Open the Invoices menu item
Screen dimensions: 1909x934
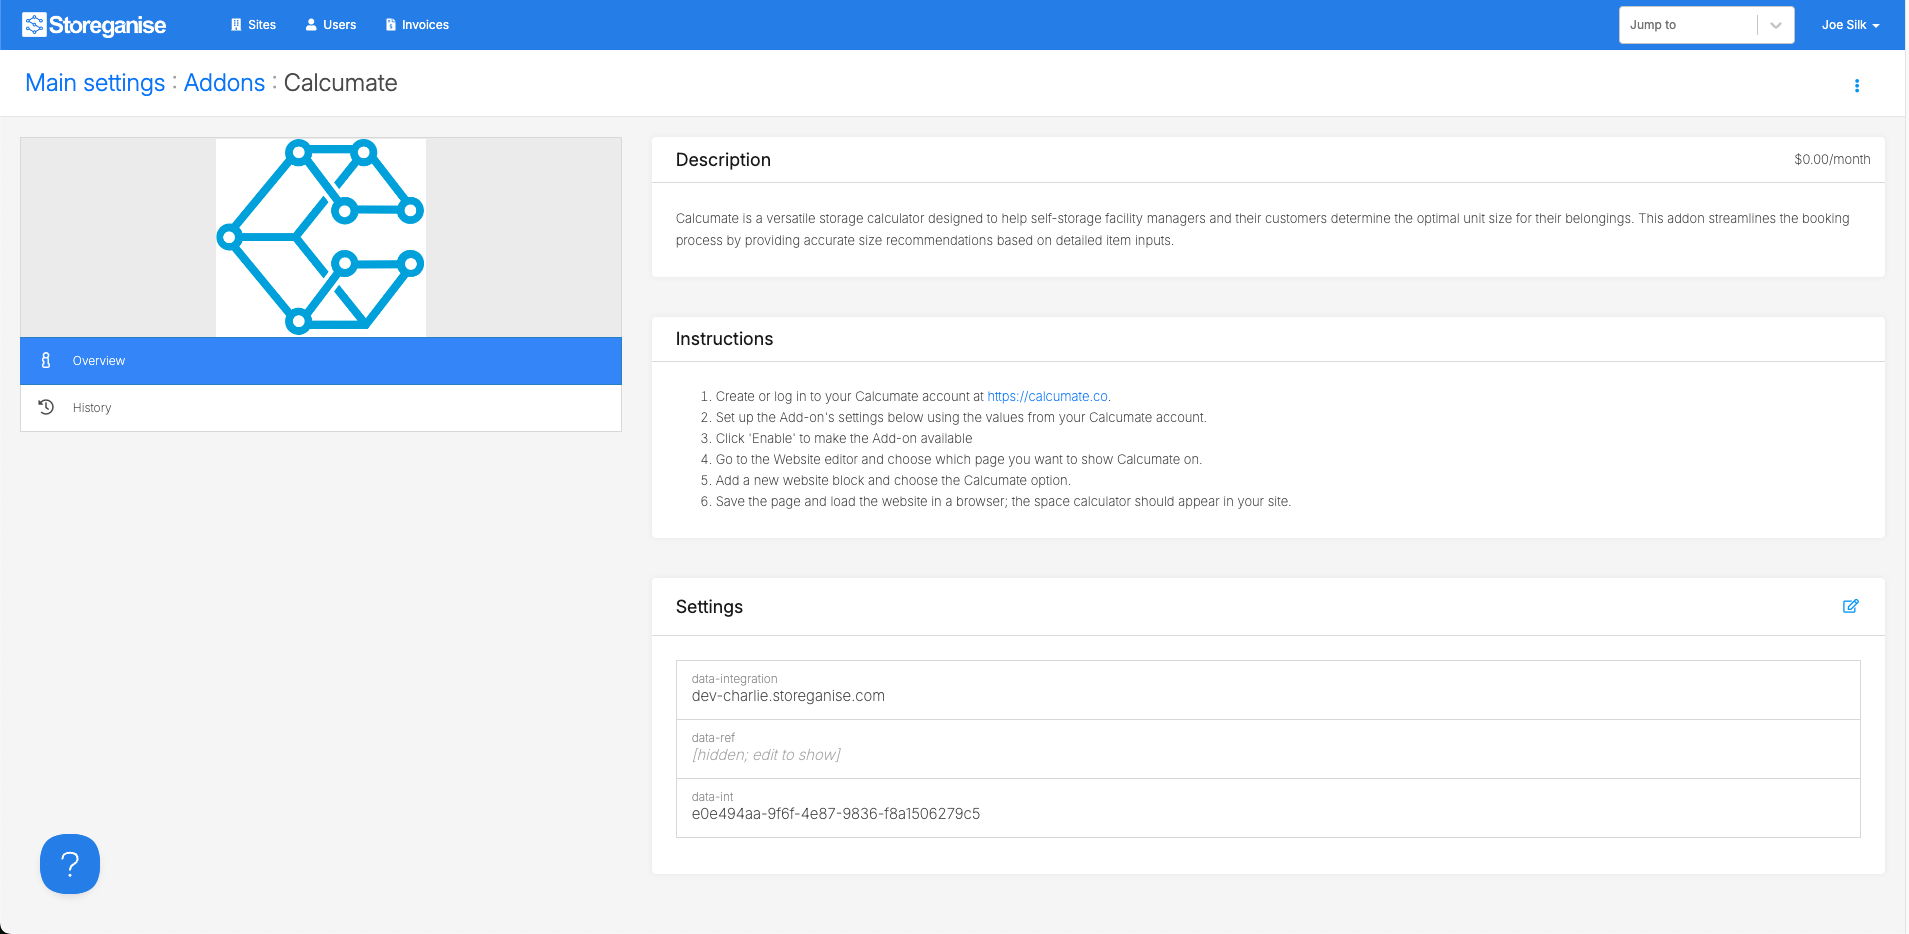click(417, 25)
